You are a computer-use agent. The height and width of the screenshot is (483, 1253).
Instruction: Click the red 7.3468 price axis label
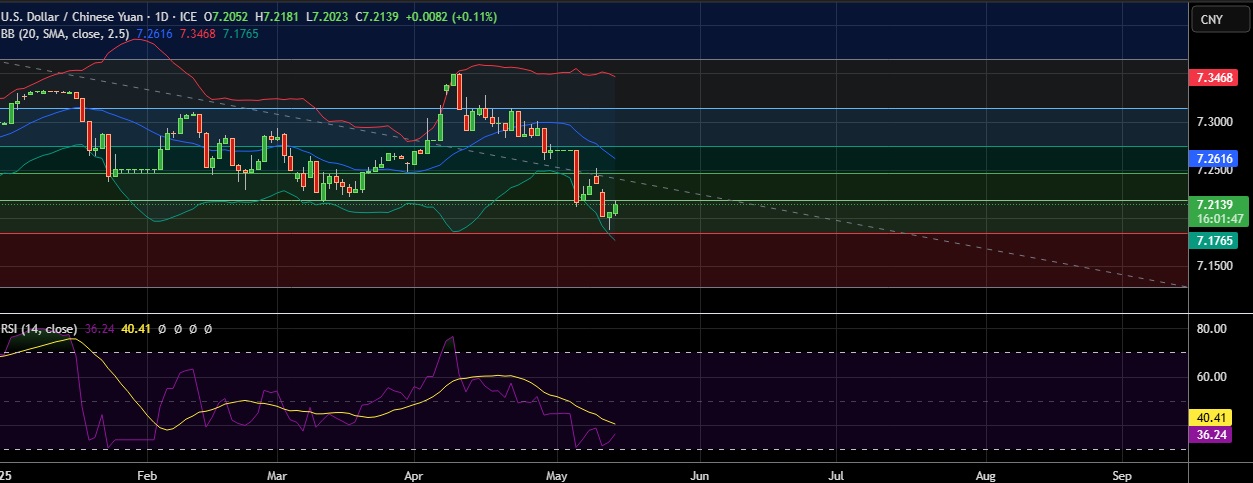point(1215,77)
